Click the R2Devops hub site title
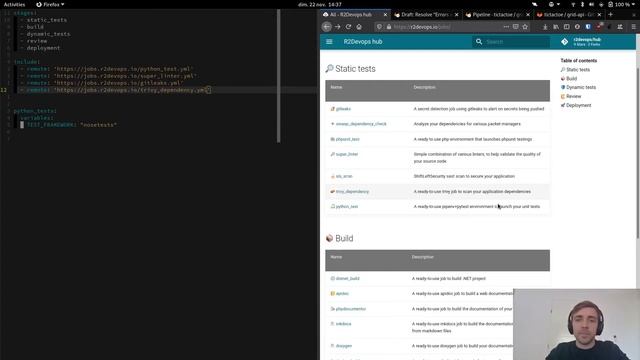 click(x=363, y=42)
